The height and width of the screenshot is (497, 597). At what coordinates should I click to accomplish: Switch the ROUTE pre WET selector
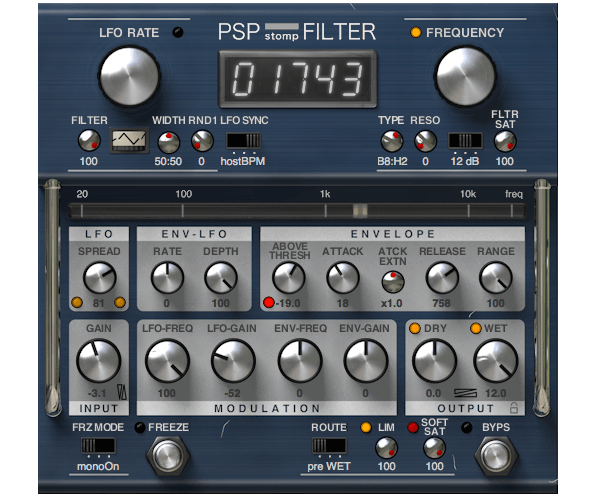(x=329, y=446)
